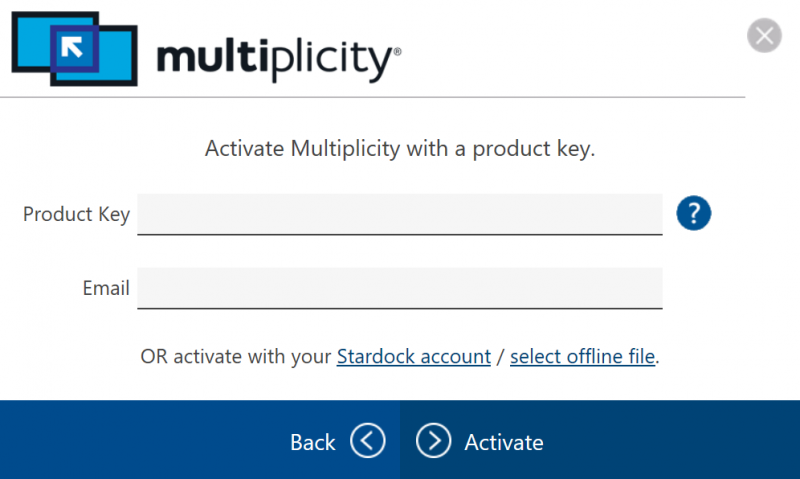800x479 pixels.
Task: Click the right-arrow circle icon beside Activate
Action: (x=433, y=441)
